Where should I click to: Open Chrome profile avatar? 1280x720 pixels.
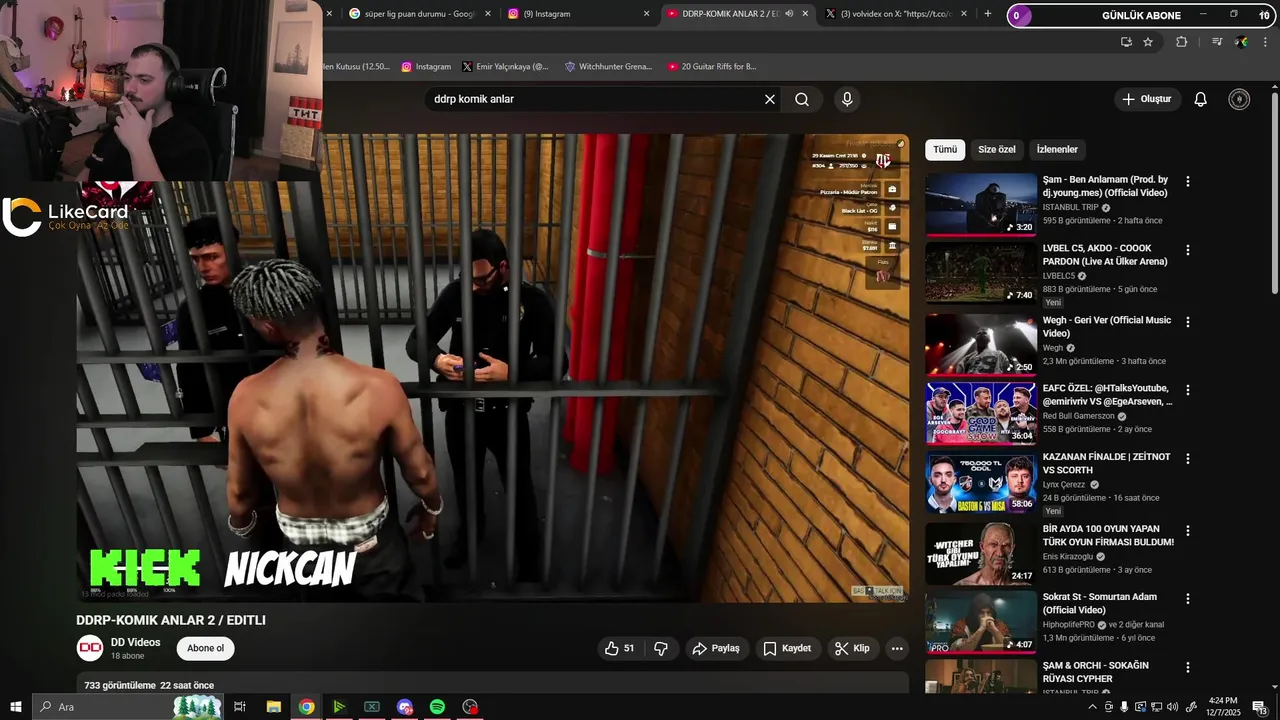tap(1241, 42)
